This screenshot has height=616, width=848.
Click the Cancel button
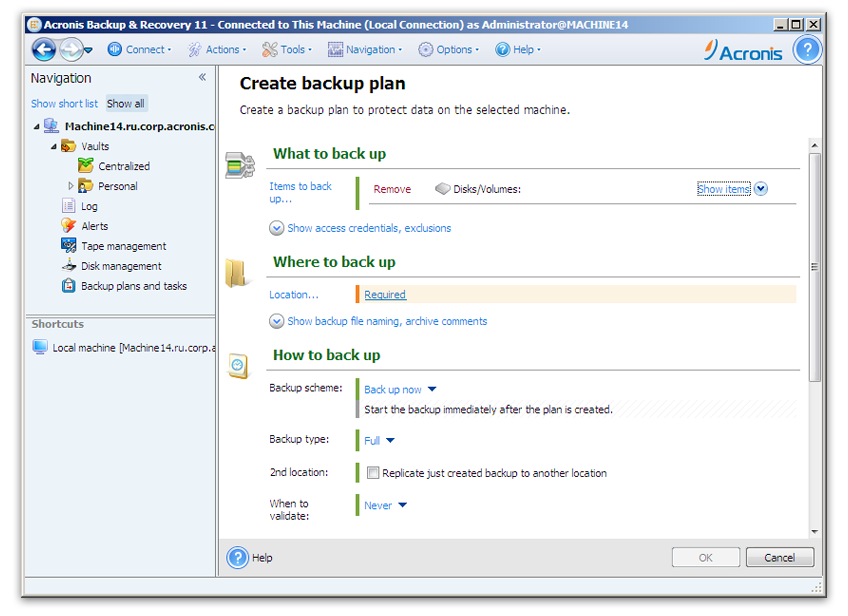click(x=779, y=557)
